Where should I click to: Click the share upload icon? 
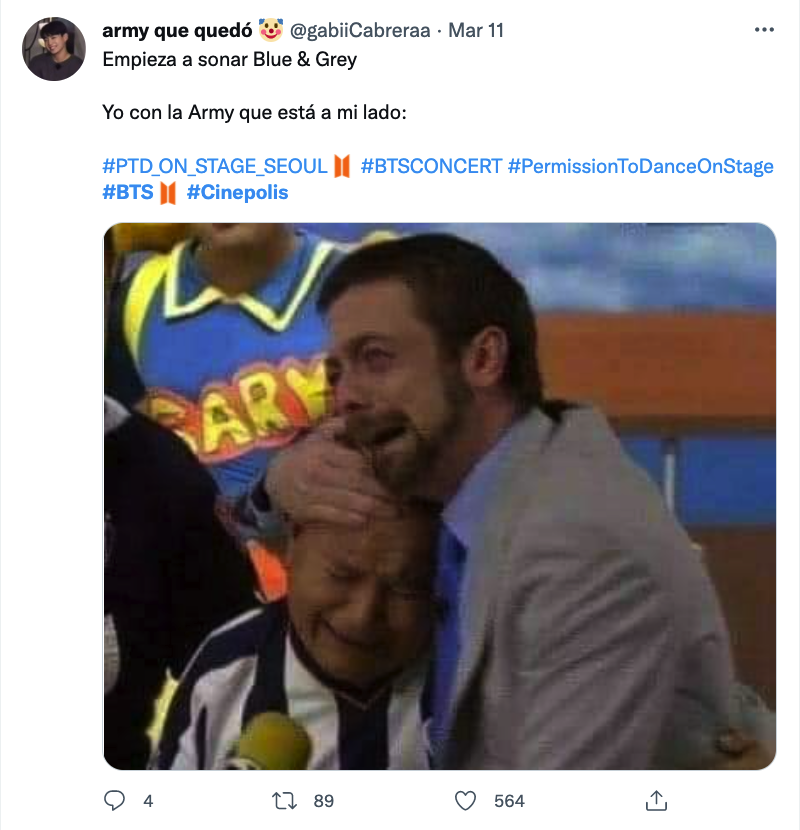click(656, 800)
